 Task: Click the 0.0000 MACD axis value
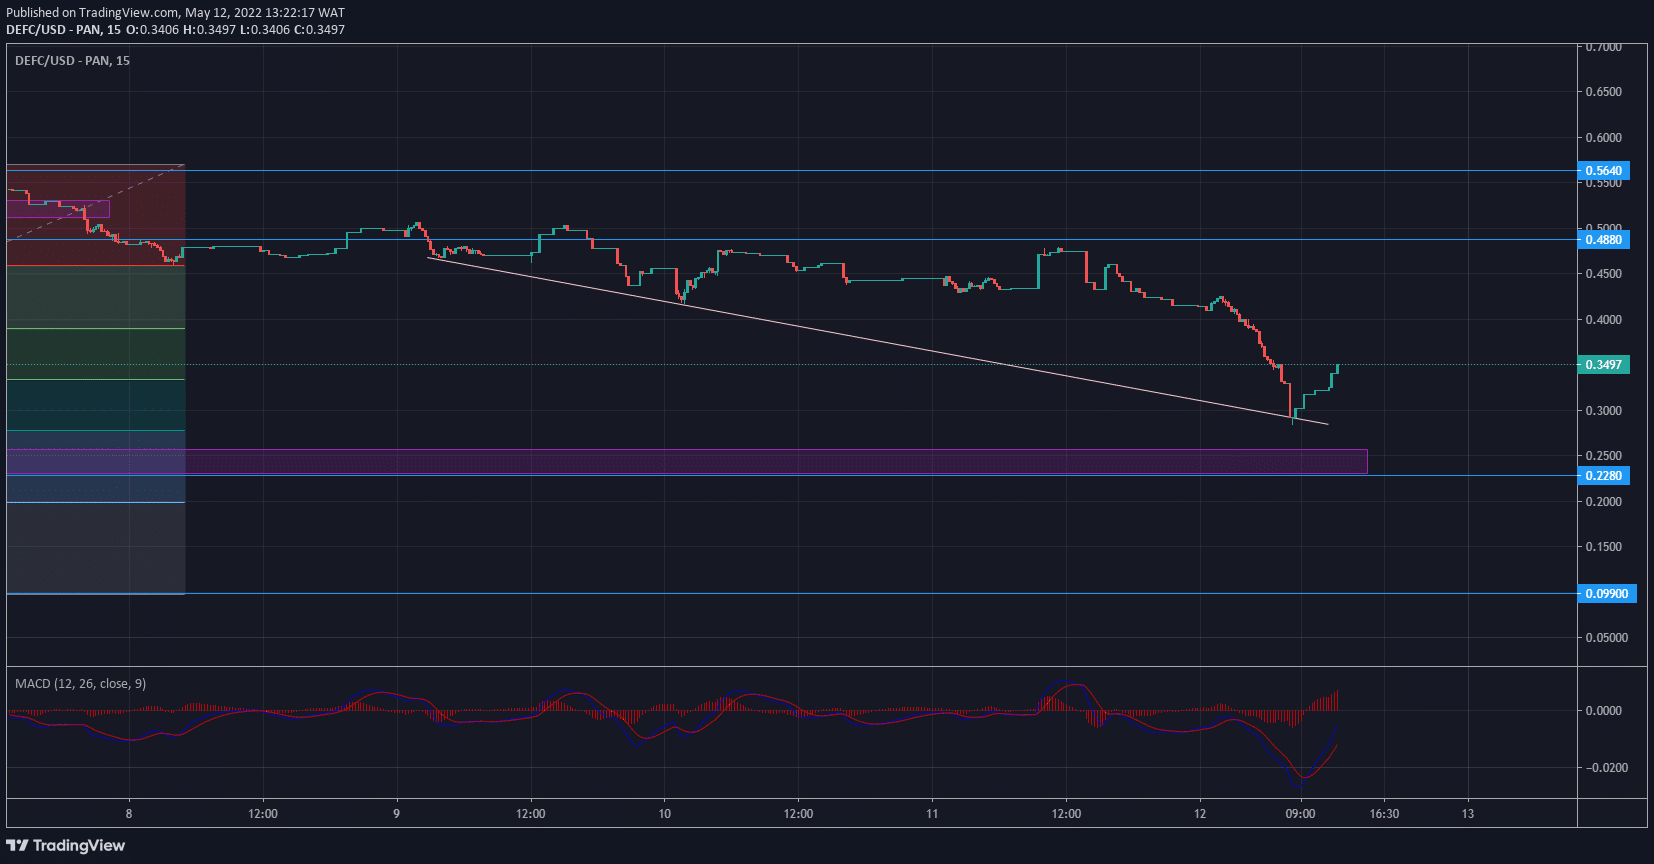(1604, 711)
